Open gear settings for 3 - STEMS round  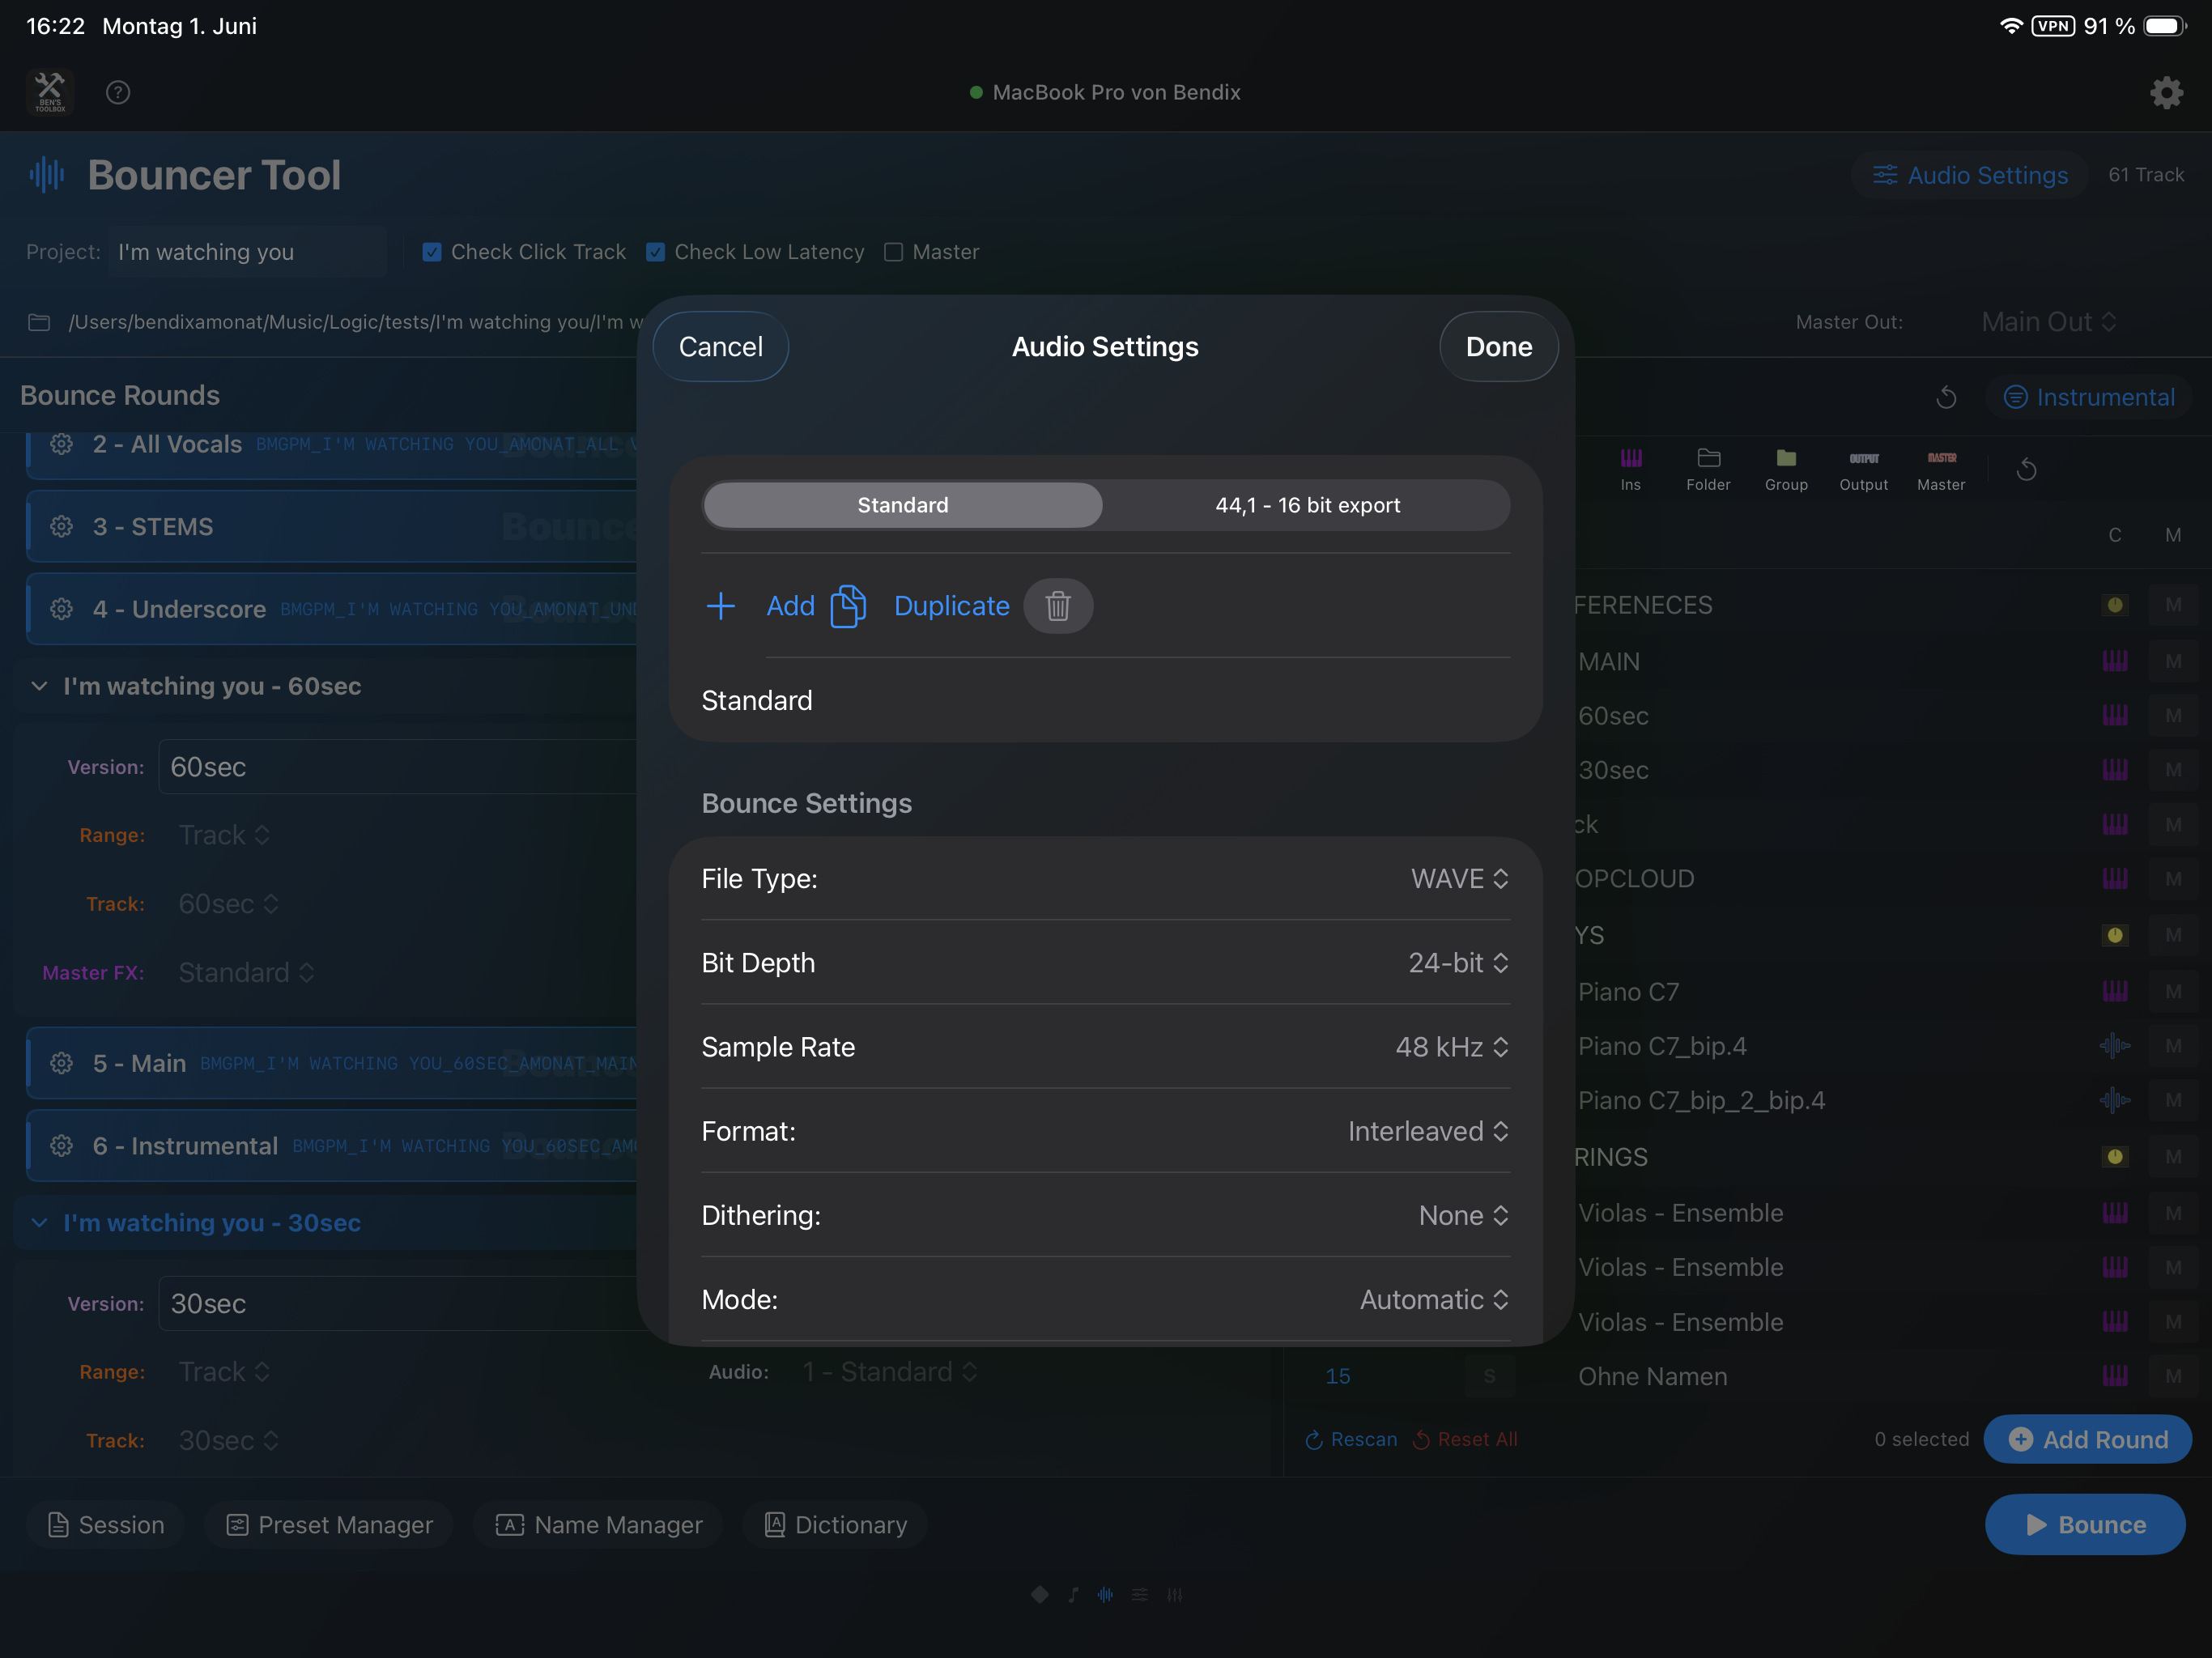coord(62,526)
